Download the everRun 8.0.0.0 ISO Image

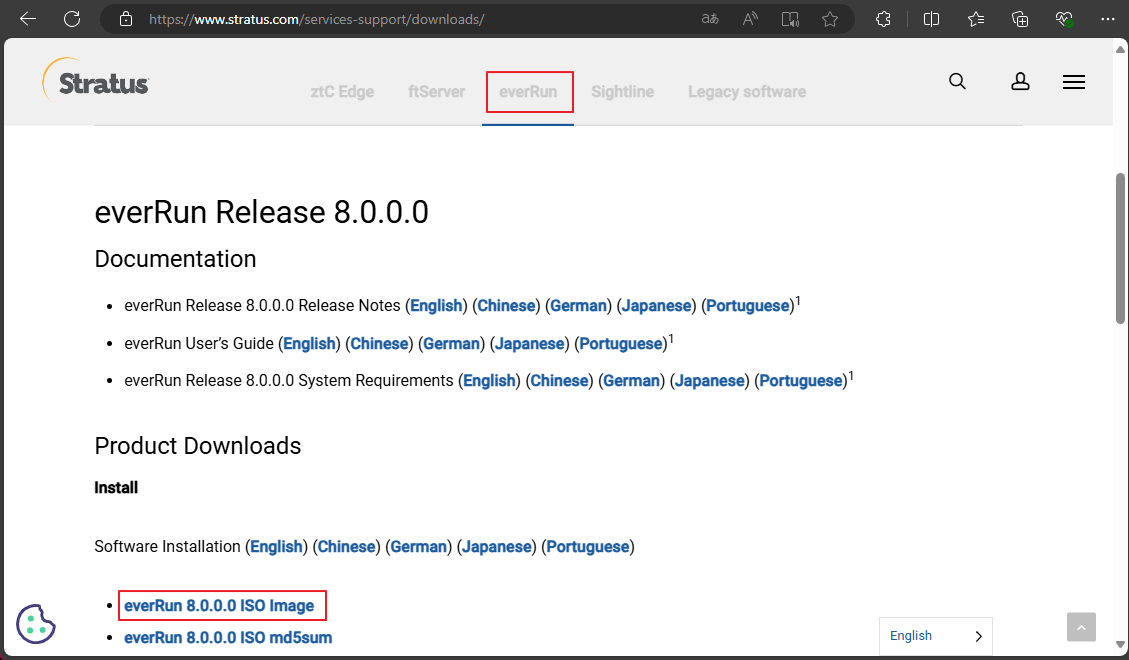click(x=220, y=606)
